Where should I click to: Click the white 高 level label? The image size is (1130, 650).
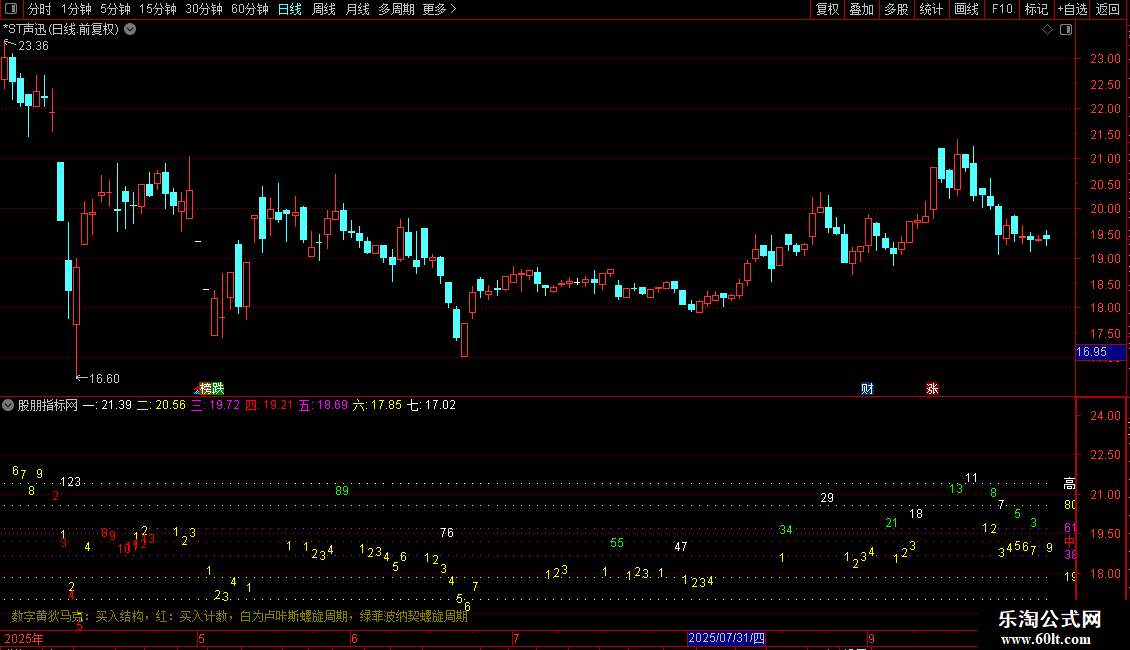pos(1069,484)
